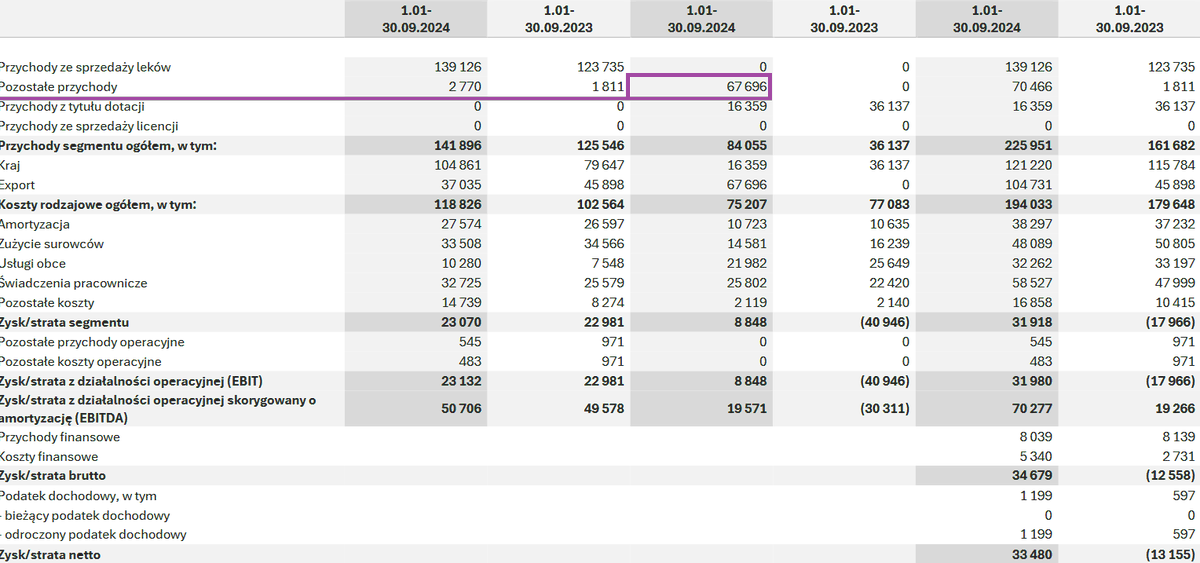Select the total value 141 896

pyautogui.click(x=460, y=146)
